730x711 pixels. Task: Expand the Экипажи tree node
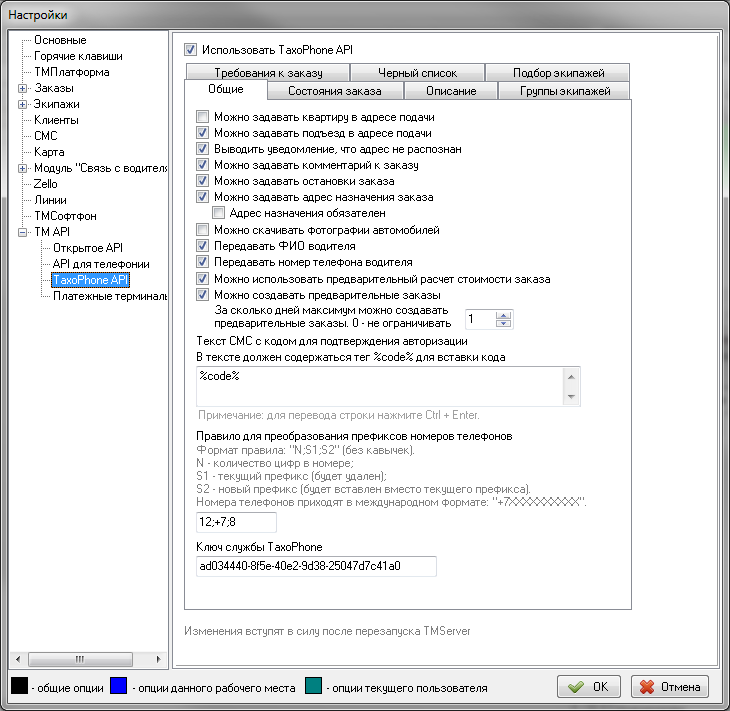(x=23, y=105)
